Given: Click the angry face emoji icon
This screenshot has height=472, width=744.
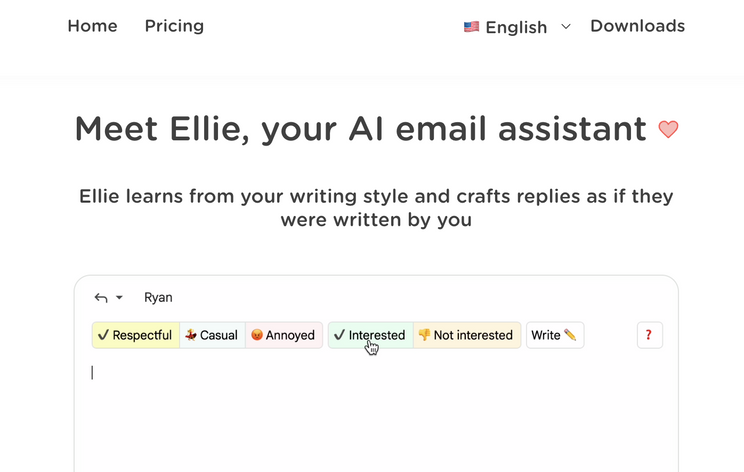Looking at the screenshot, I should [x=257, y=335].
